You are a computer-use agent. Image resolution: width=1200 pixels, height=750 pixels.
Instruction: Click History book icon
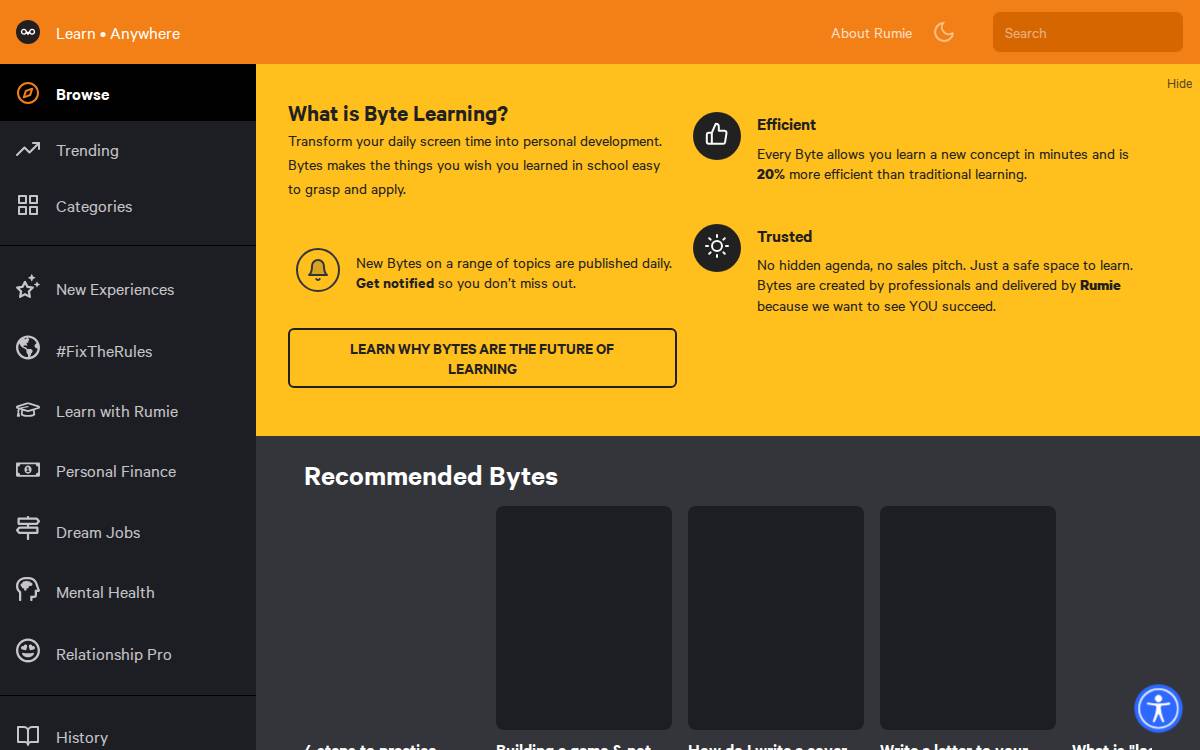point(28,736)
